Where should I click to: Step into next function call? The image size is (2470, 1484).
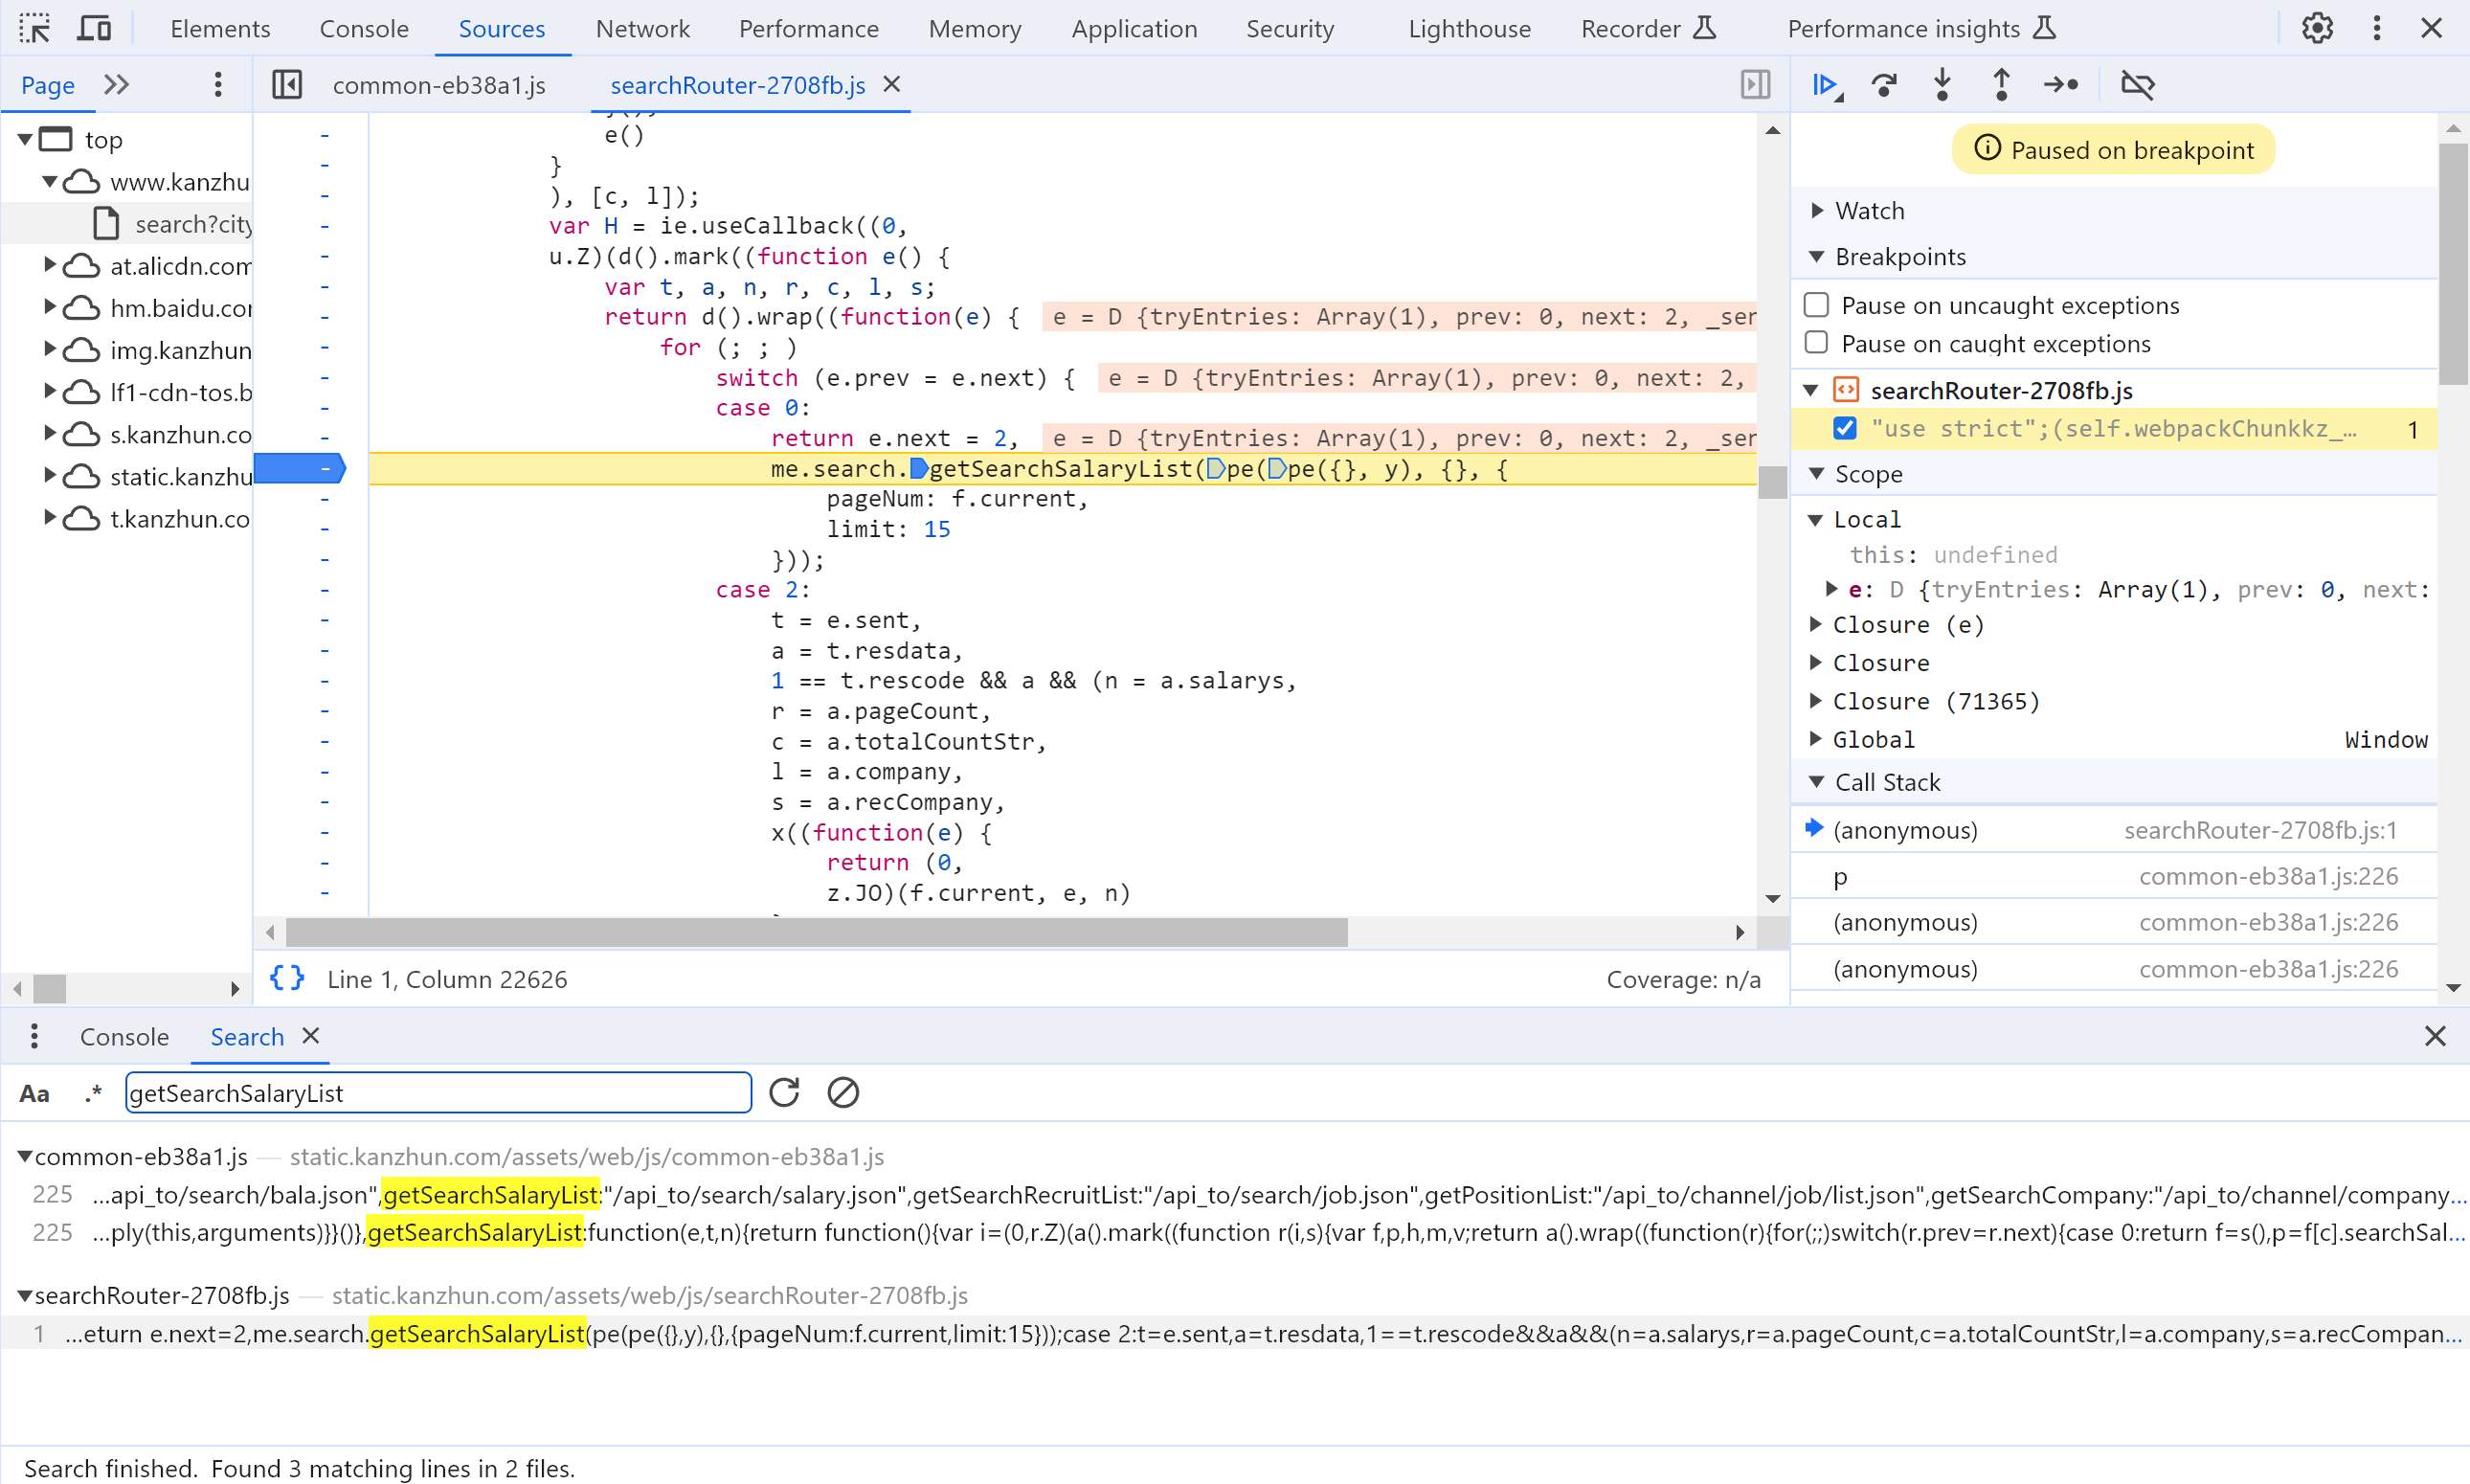pyautogui.click(x=1942, y=85)
